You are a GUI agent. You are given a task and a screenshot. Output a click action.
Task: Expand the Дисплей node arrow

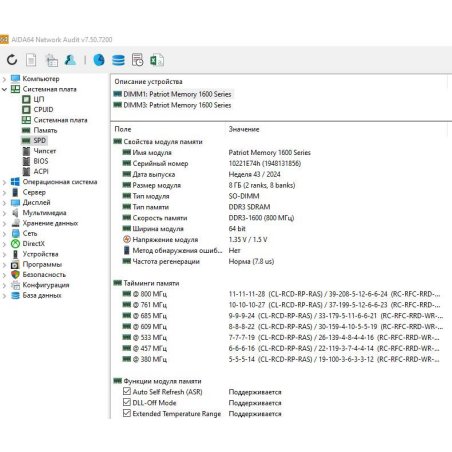4,203
